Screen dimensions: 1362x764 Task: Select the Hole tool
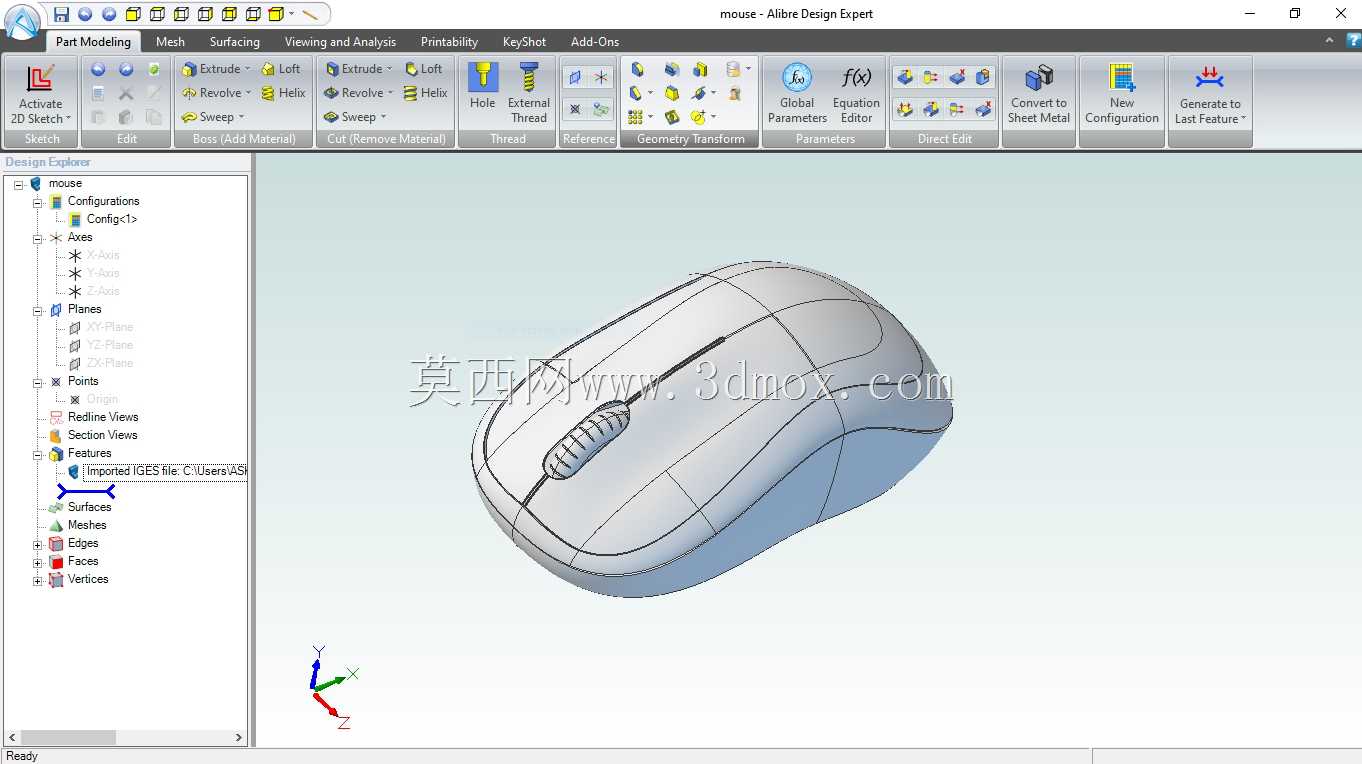(483, 87)
